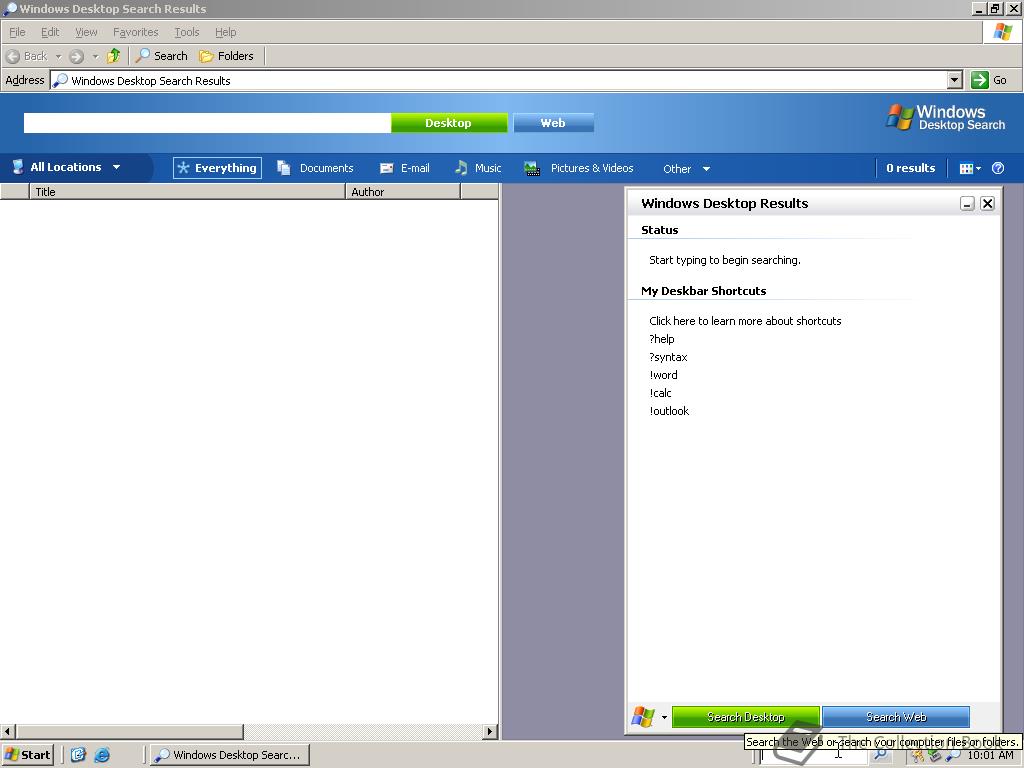1024x768 pixels.
Task: Click the deskbar search field in taskbar
Action: coord(813,756)
